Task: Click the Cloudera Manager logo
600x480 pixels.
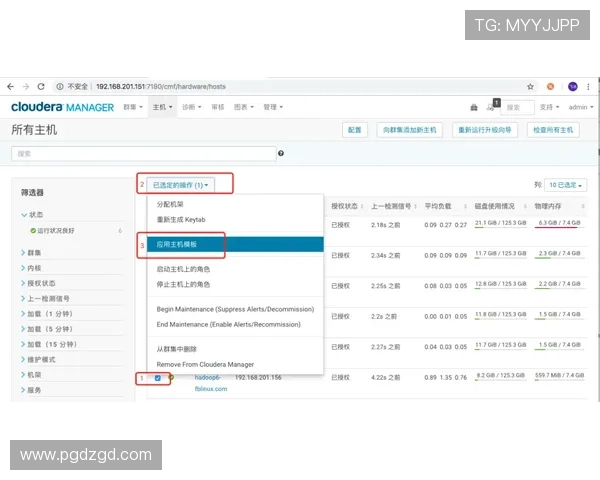Action: click(x=62, y=107)
